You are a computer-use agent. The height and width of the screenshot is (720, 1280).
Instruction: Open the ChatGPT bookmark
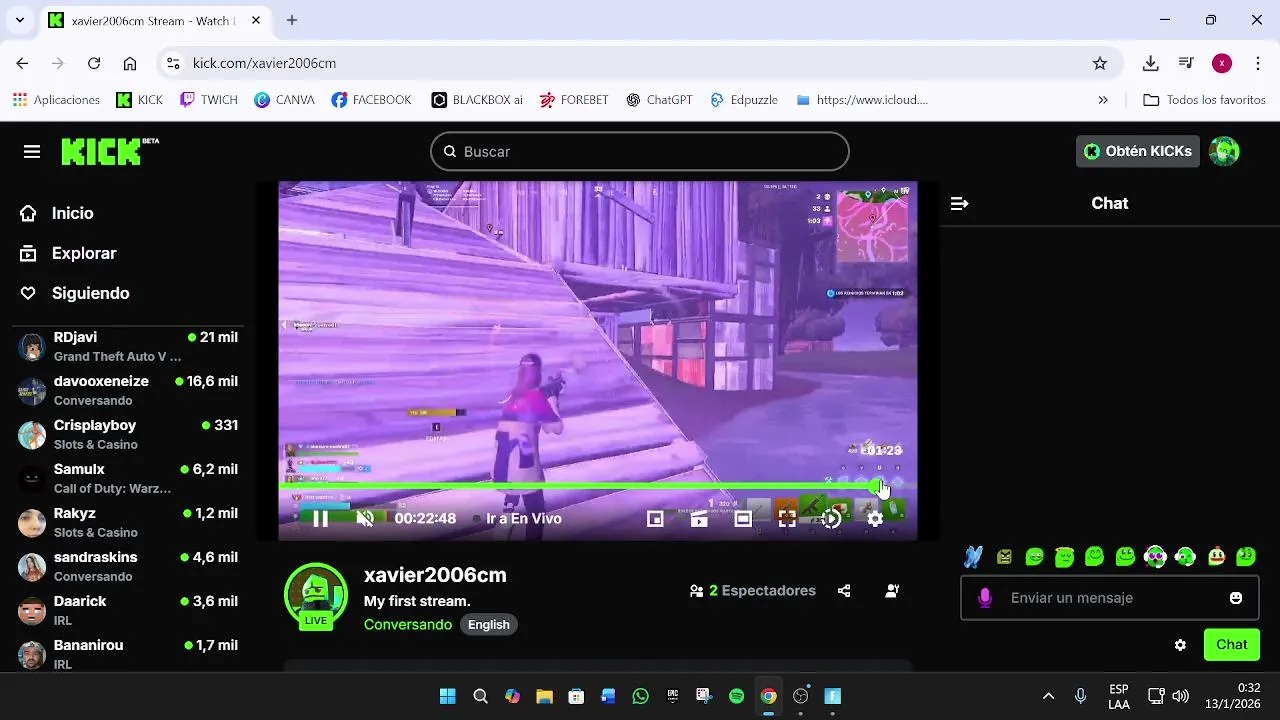[x=659, y=100]
